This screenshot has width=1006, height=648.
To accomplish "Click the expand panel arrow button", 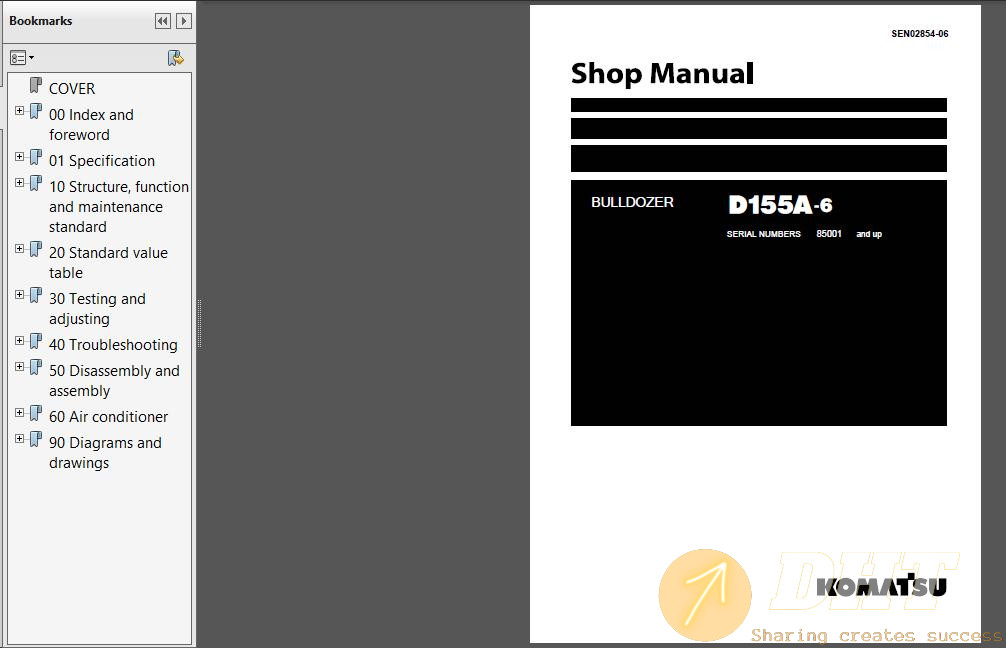I will [x=184, y=21].
